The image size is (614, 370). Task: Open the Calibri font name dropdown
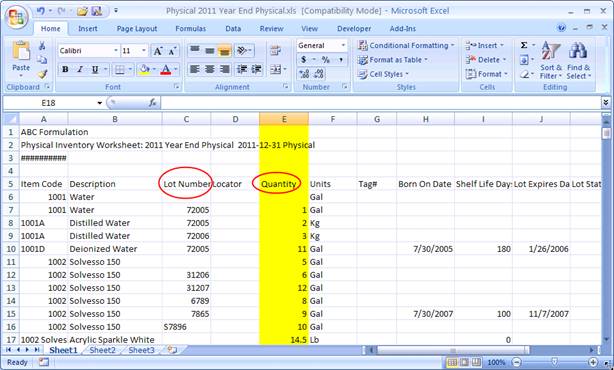[116, 51]
